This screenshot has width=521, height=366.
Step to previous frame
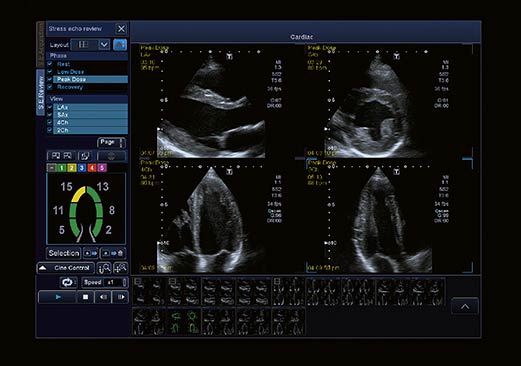pyautogui.click(x=103, y=297)
